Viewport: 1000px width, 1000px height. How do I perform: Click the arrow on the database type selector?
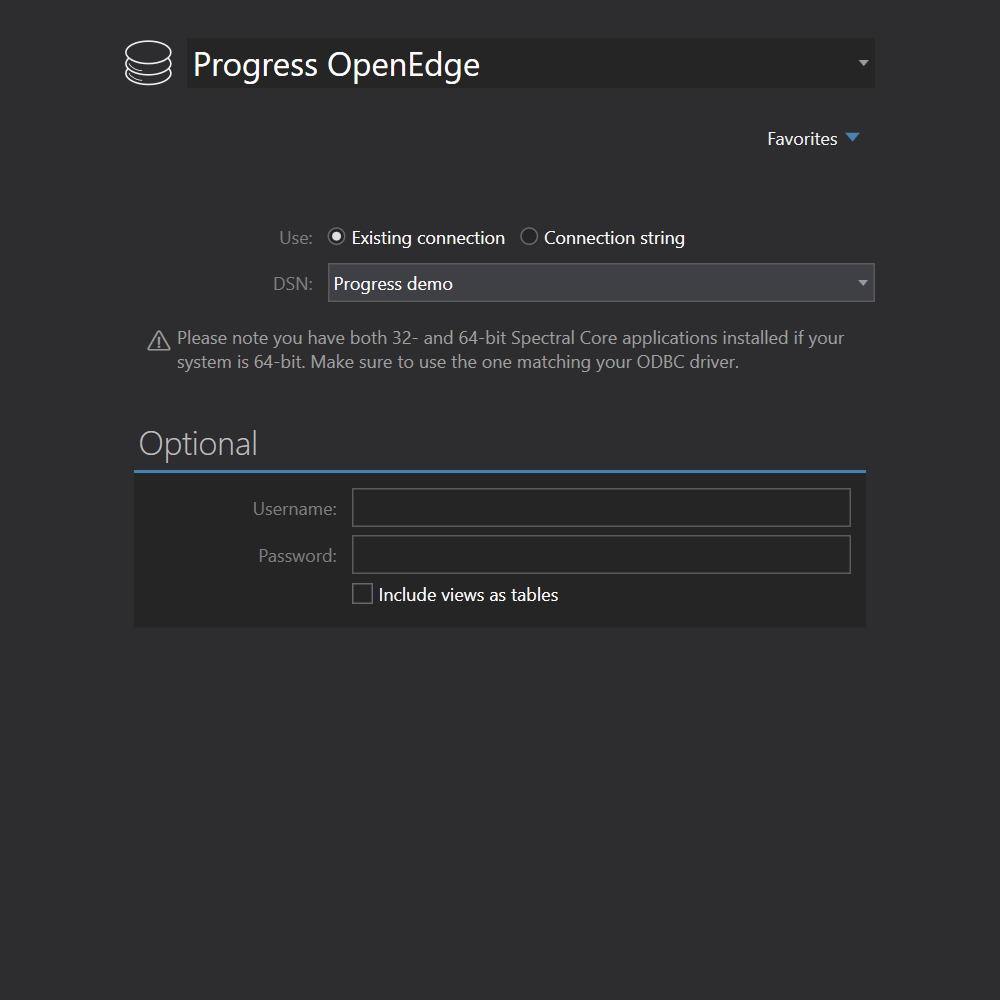pos(862,64)
